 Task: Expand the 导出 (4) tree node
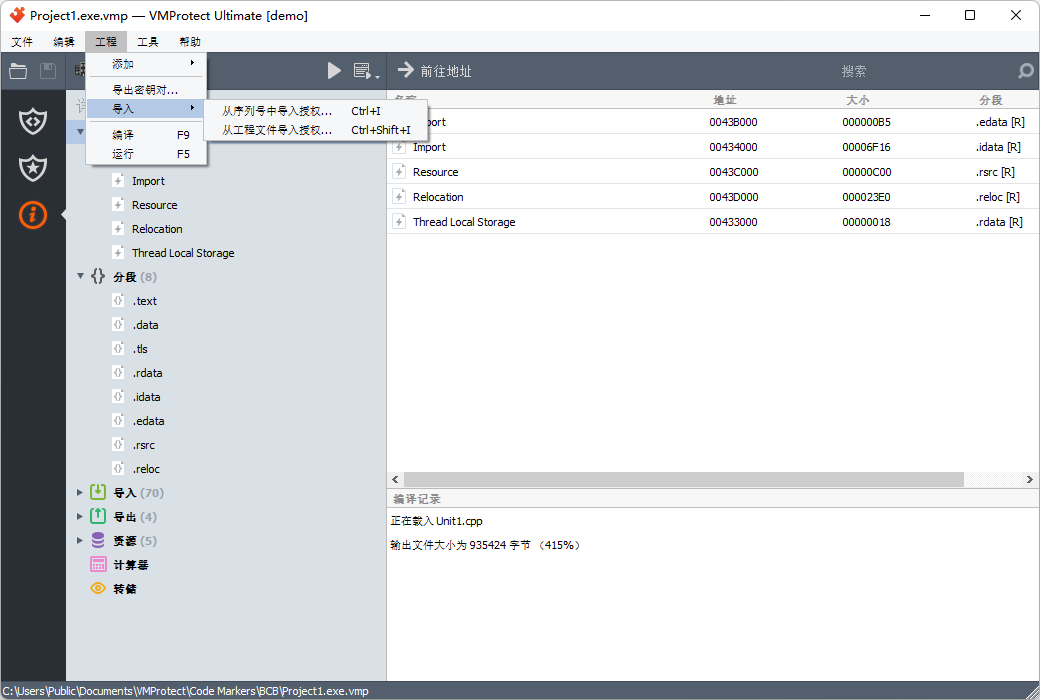click(x=80, y=516)
